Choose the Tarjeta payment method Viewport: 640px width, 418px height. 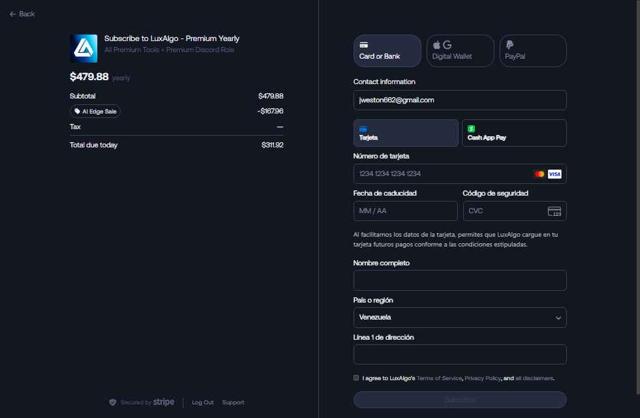coord(406,133)
